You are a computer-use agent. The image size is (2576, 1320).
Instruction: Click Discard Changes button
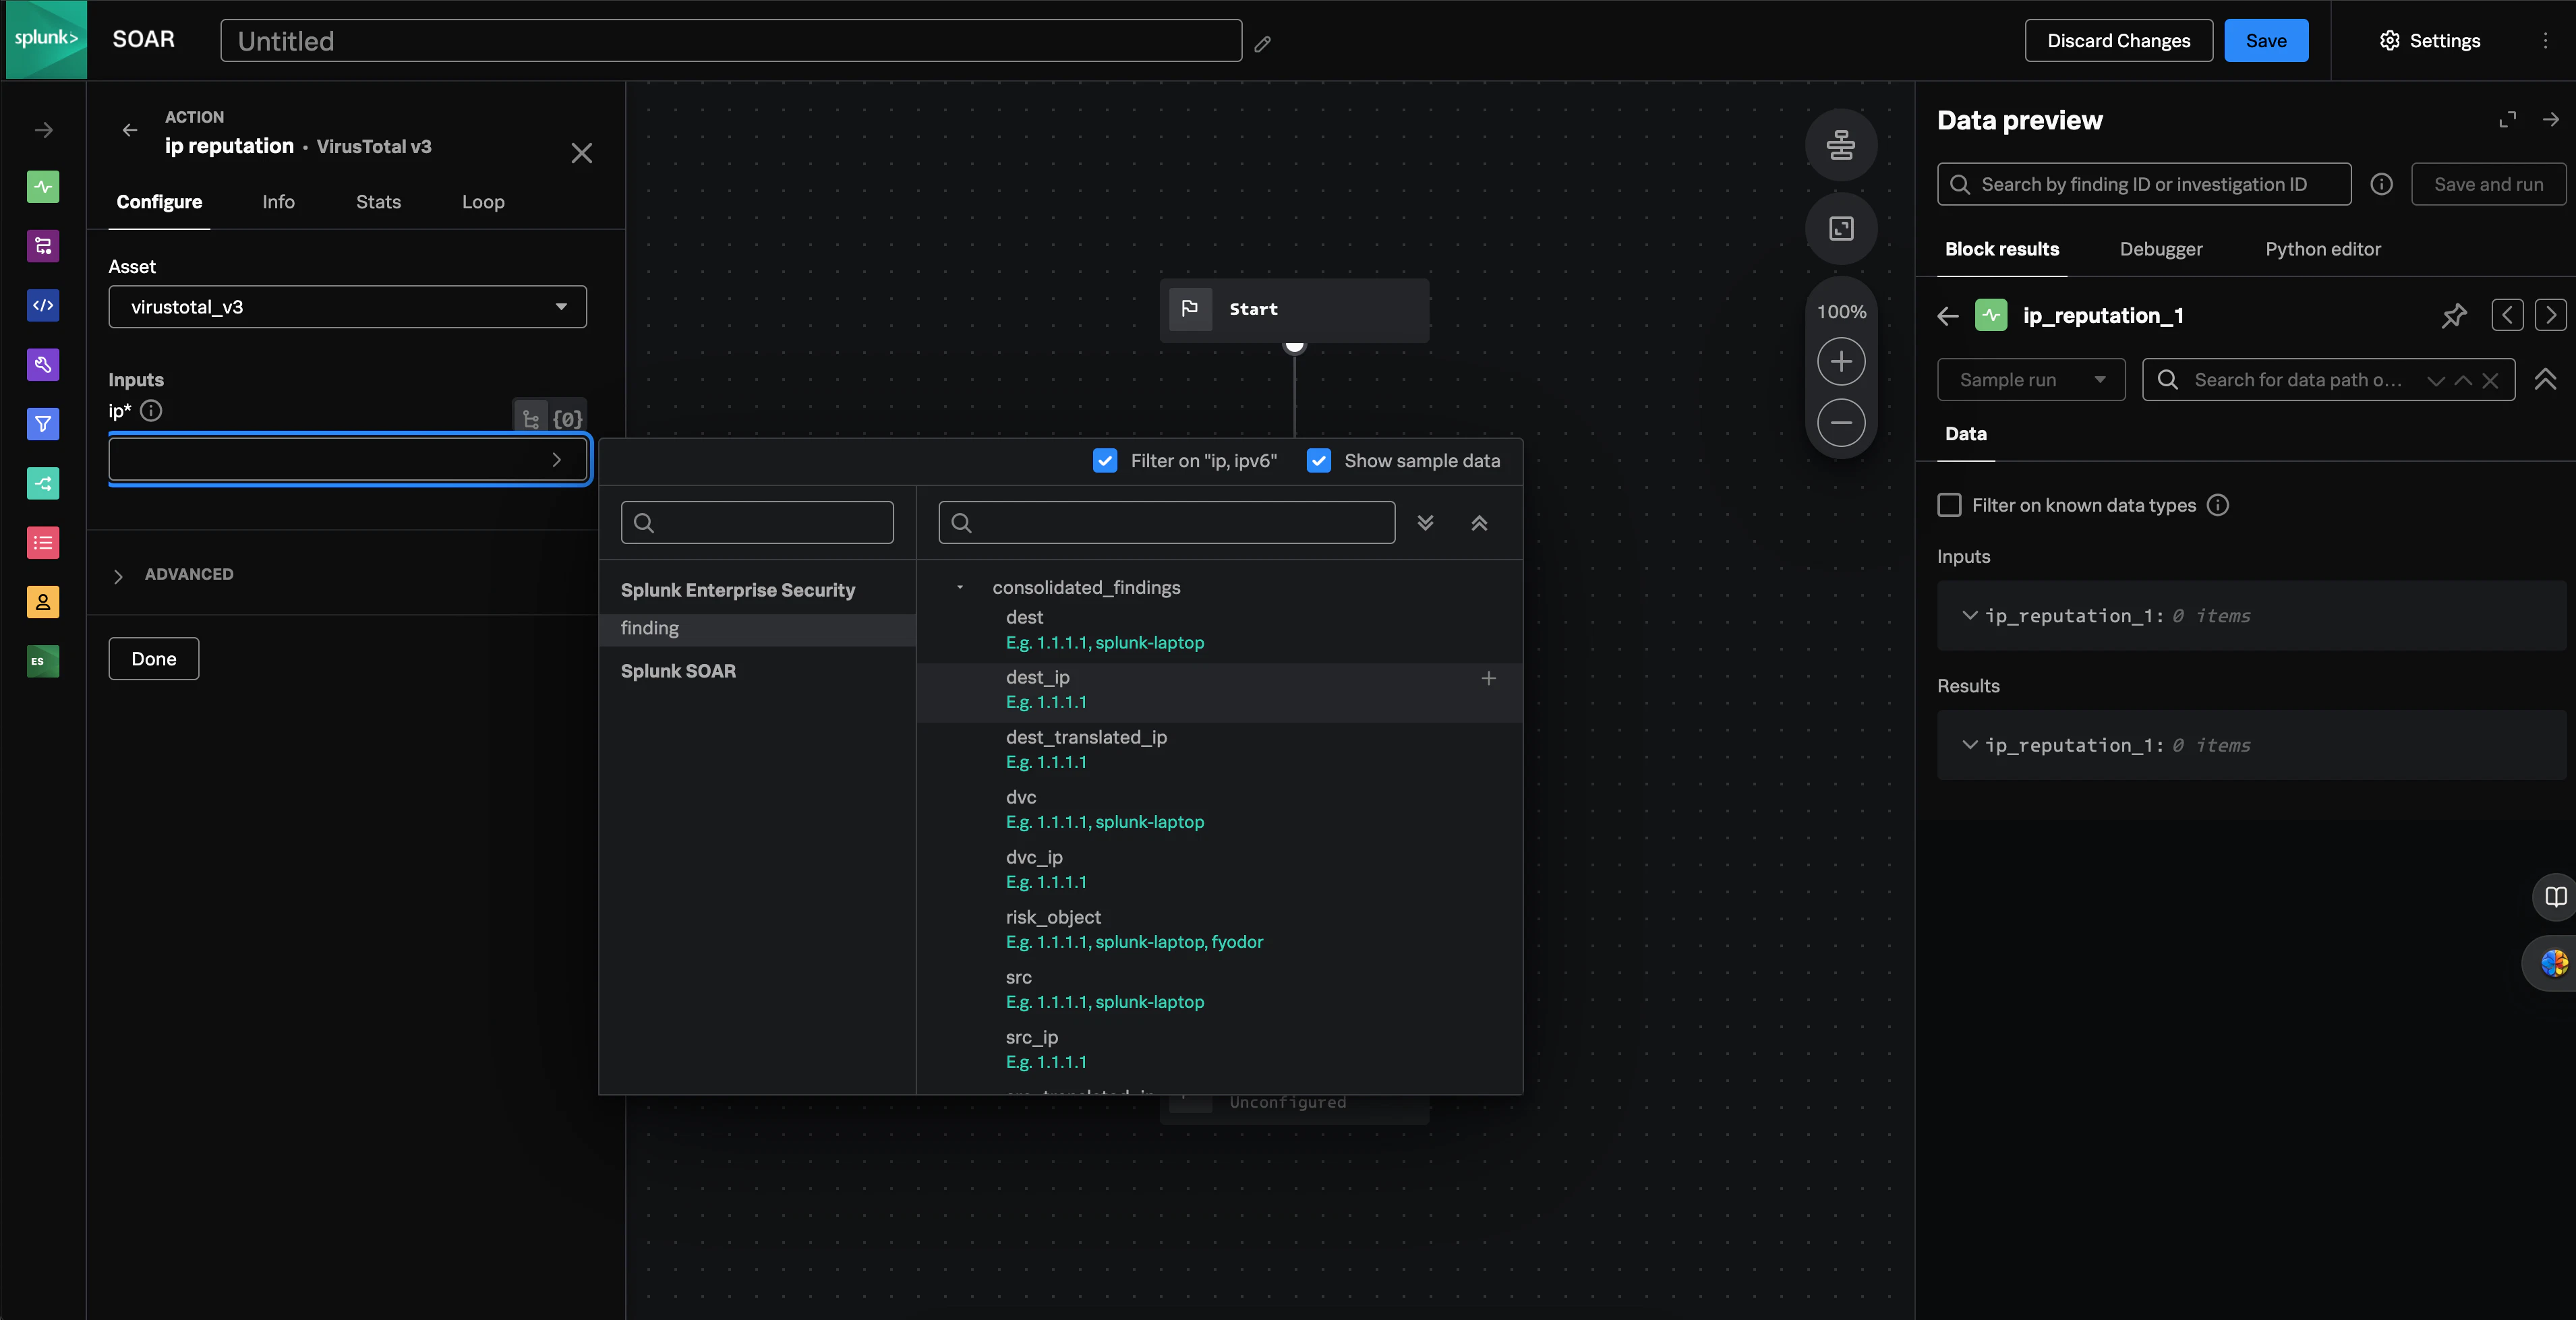[x=2118, y=41]
